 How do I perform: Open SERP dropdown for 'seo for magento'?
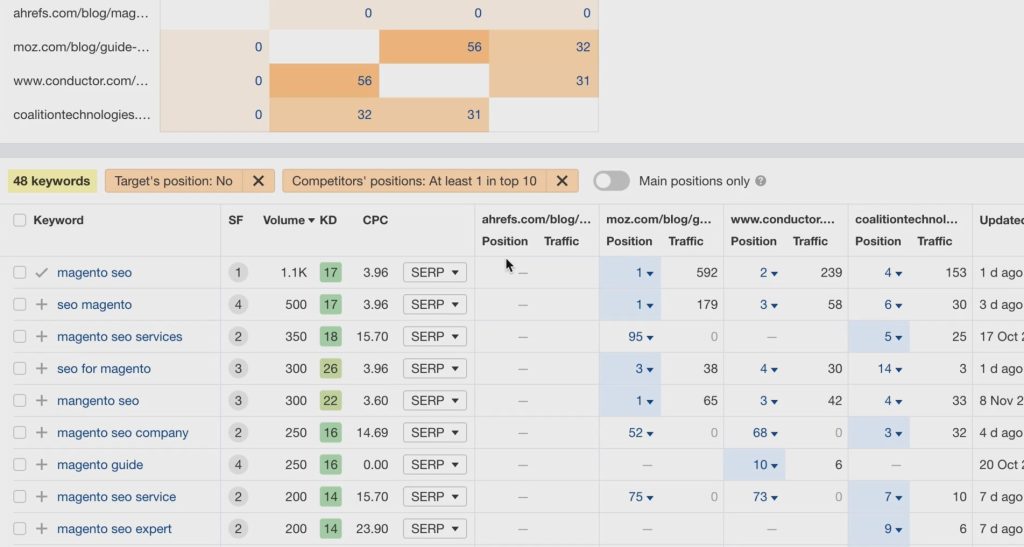click(x=434, y=368)
